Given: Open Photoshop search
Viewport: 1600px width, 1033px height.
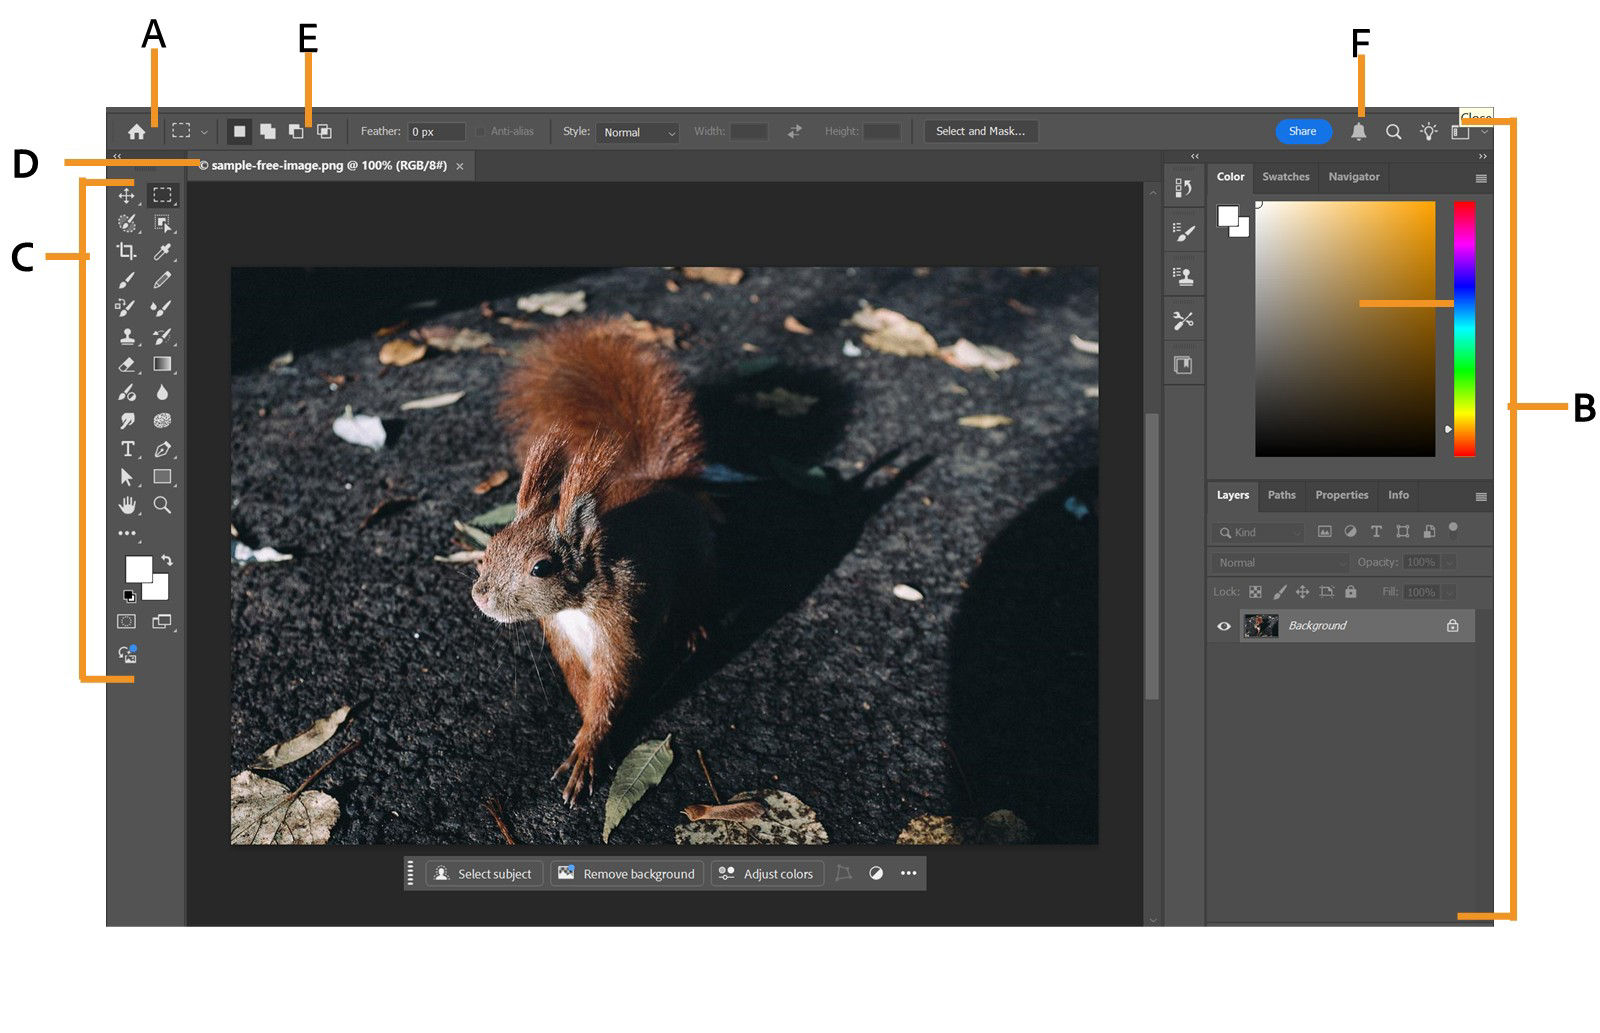Looking at the screenshot, I should (1394, 131).
